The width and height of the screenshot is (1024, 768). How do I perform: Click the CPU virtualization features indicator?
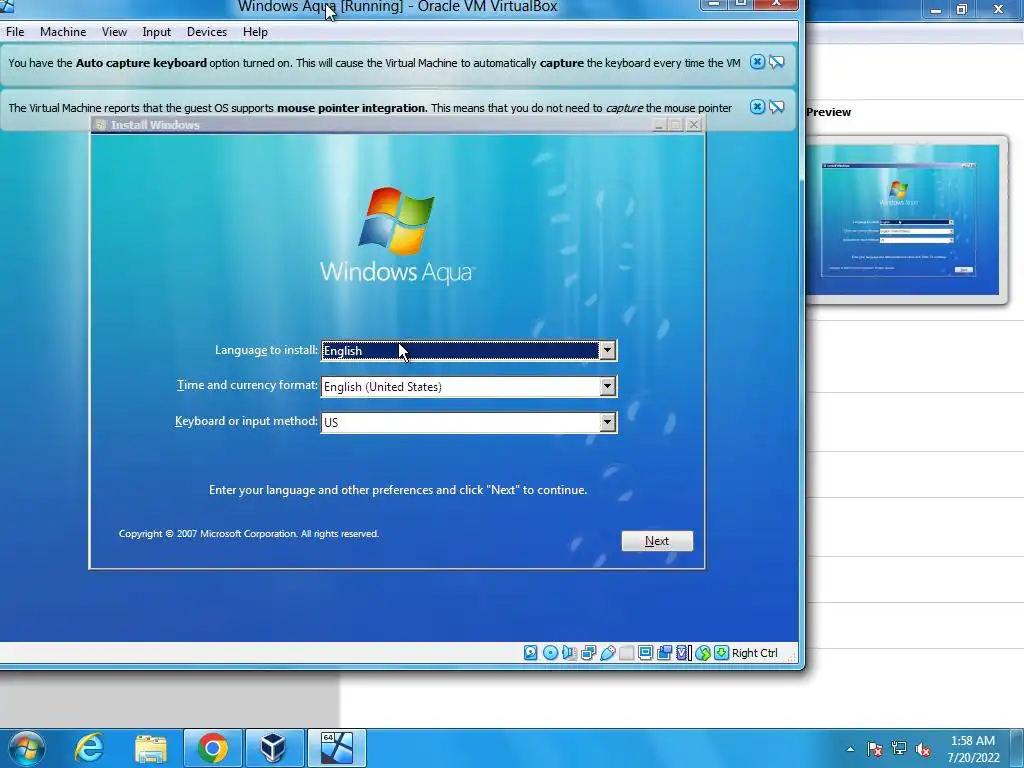tap(684, 652)
